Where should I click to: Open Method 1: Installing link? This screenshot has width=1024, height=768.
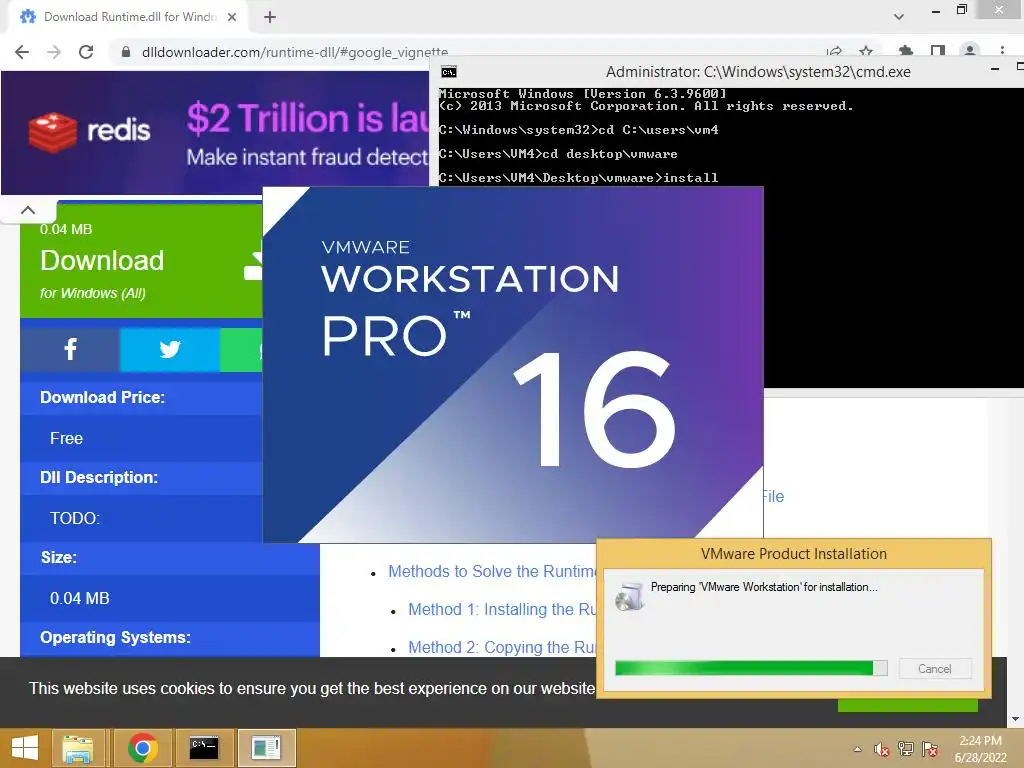coord(502,609)
